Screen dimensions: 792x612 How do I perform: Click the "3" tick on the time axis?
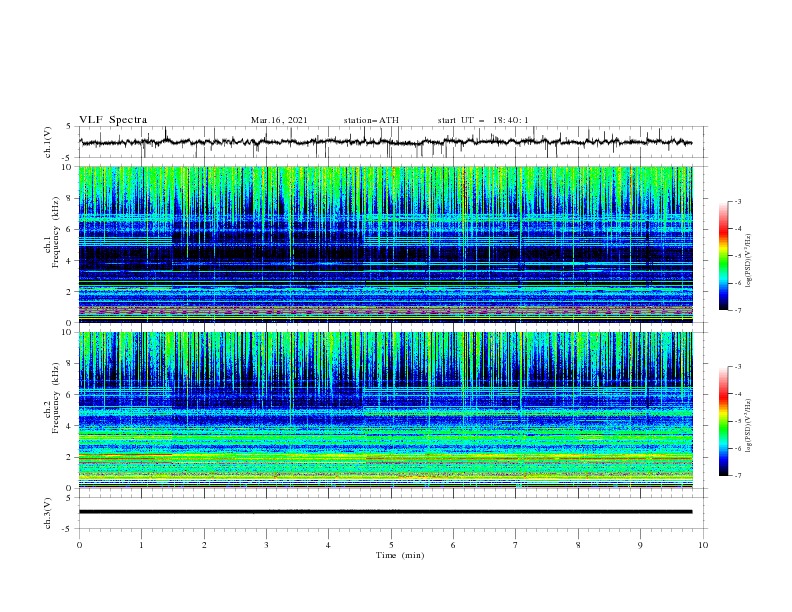pyautogui.click(x=266, y=545)
